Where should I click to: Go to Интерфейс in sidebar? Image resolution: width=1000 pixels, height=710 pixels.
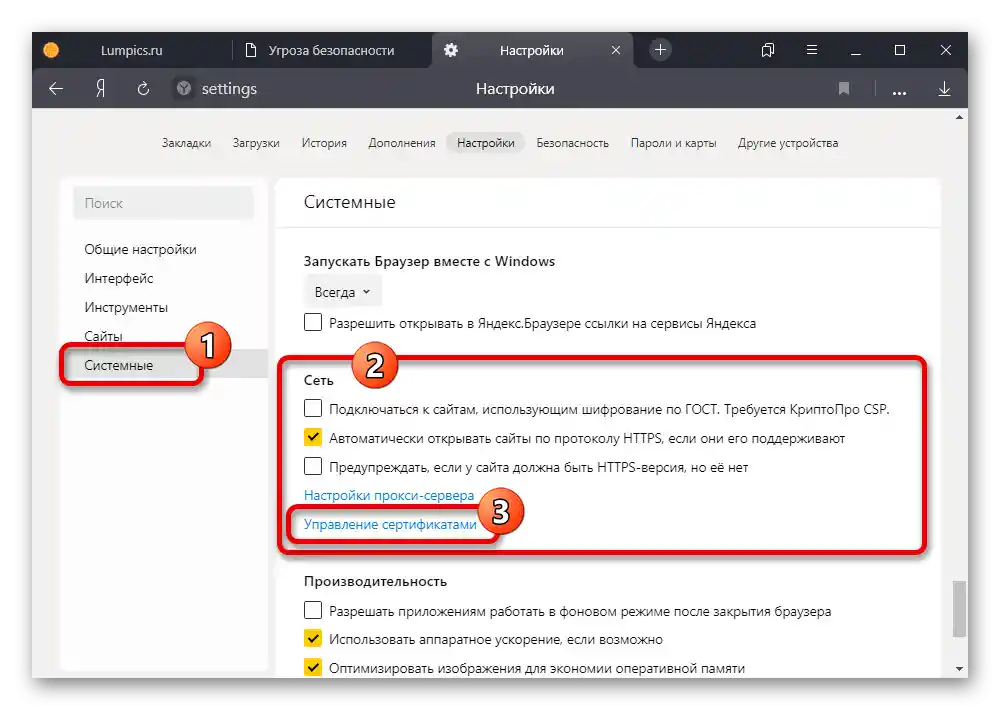pos(119,278)
